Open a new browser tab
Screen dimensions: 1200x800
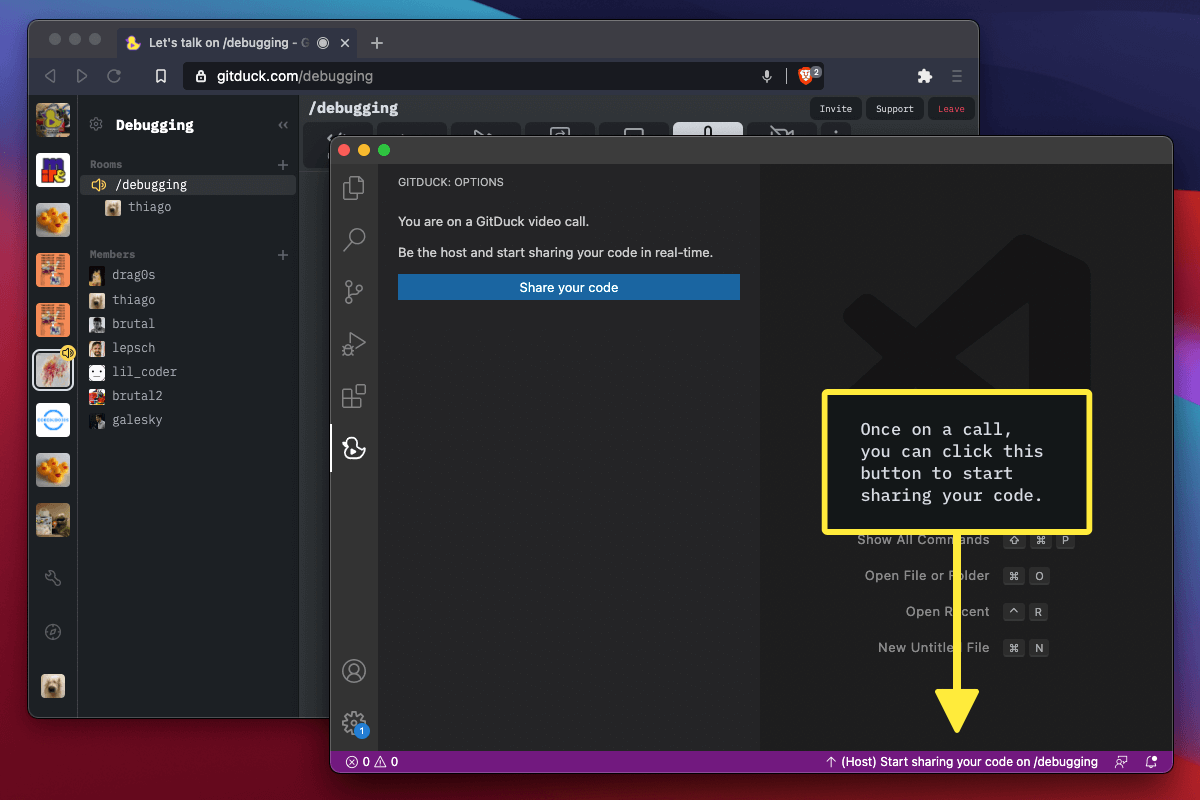(x=377, y=43)
